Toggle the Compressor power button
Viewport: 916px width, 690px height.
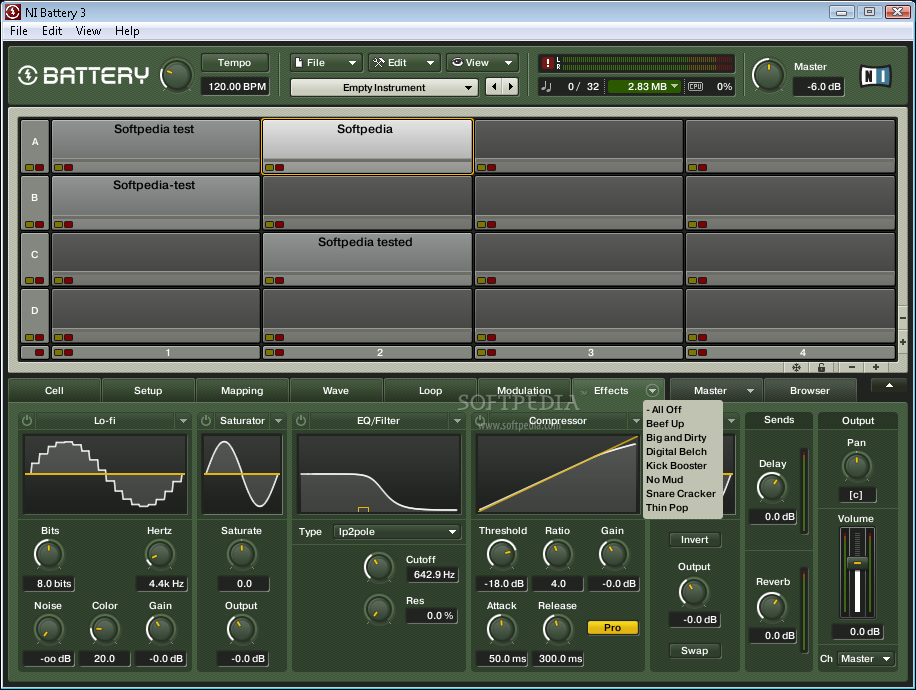[x=480, y=420]
